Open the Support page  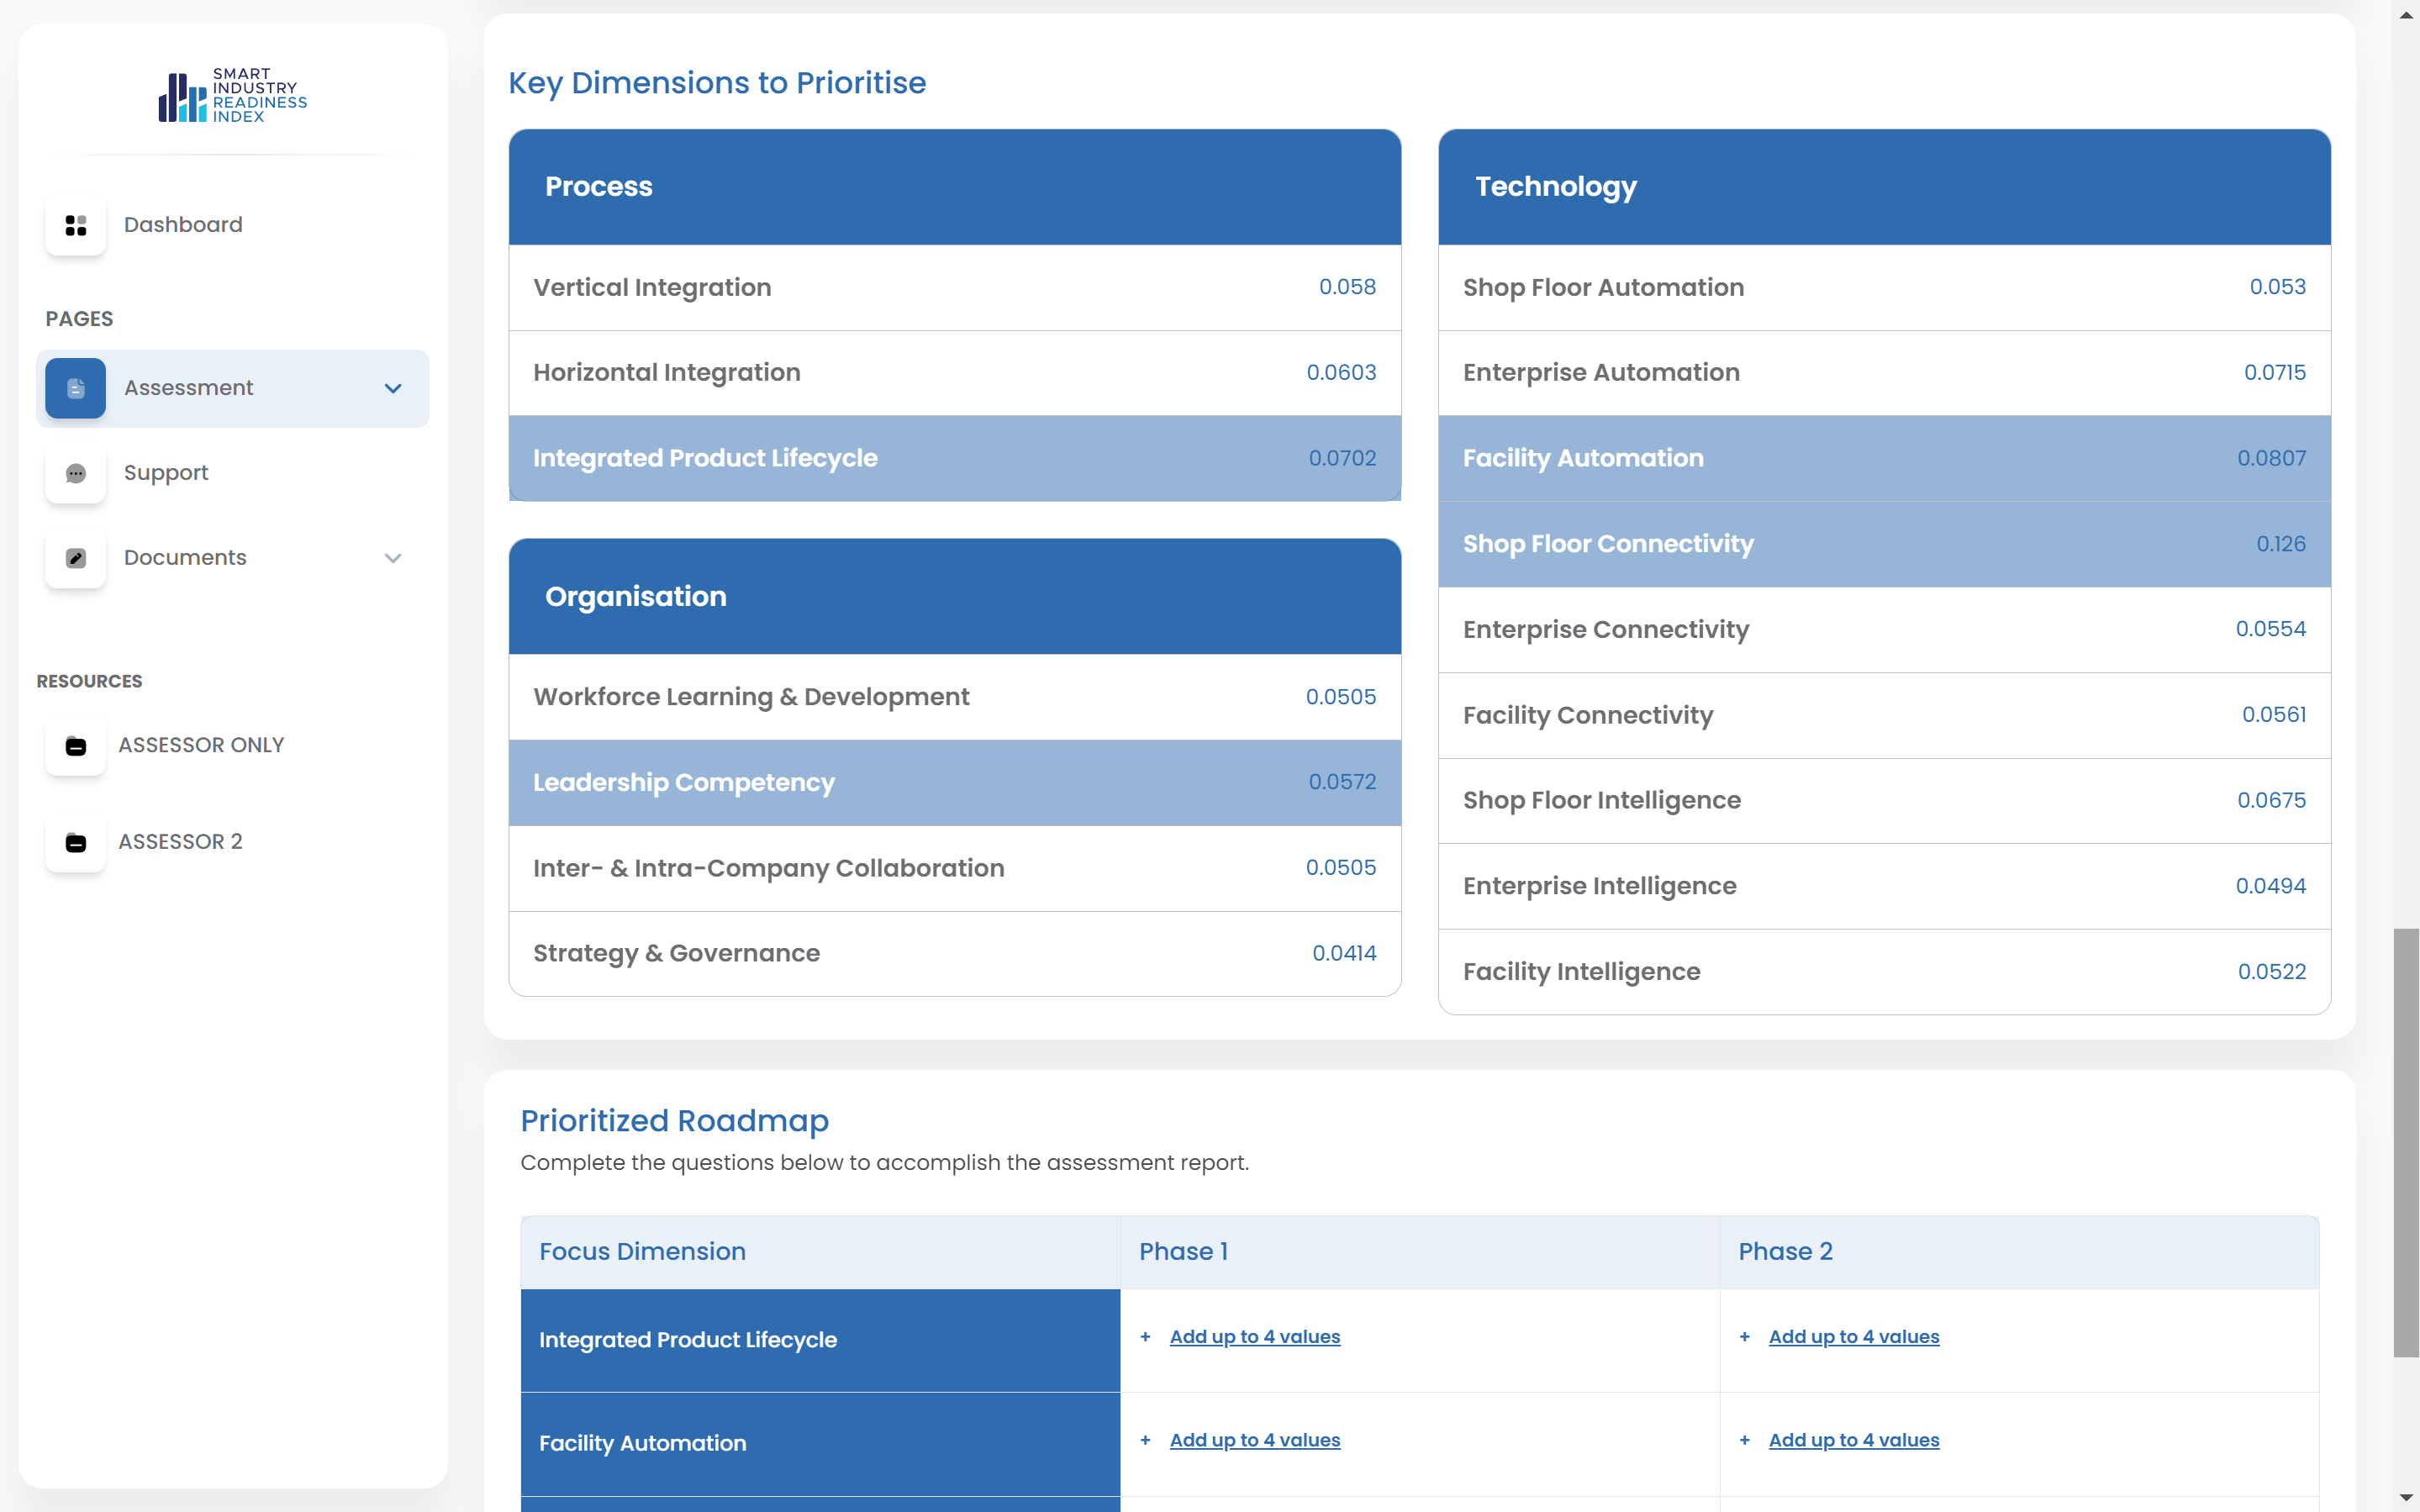pyautogui.click(x=166, y=473)
